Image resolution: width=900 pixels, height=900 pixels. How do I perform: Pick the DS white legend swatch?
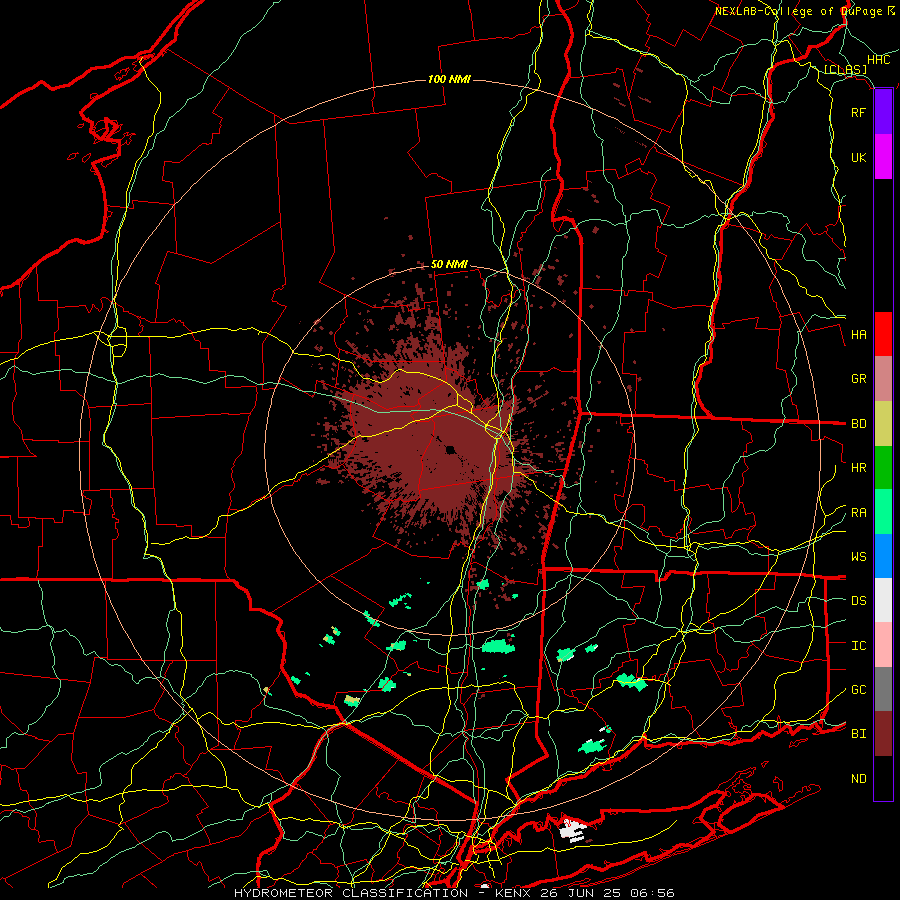click(x=883, y=600)
